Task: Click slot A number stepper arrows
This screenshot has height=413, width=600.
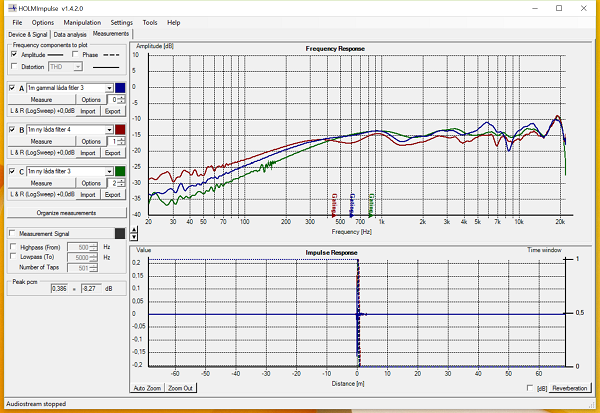Action: coord(121,100)
